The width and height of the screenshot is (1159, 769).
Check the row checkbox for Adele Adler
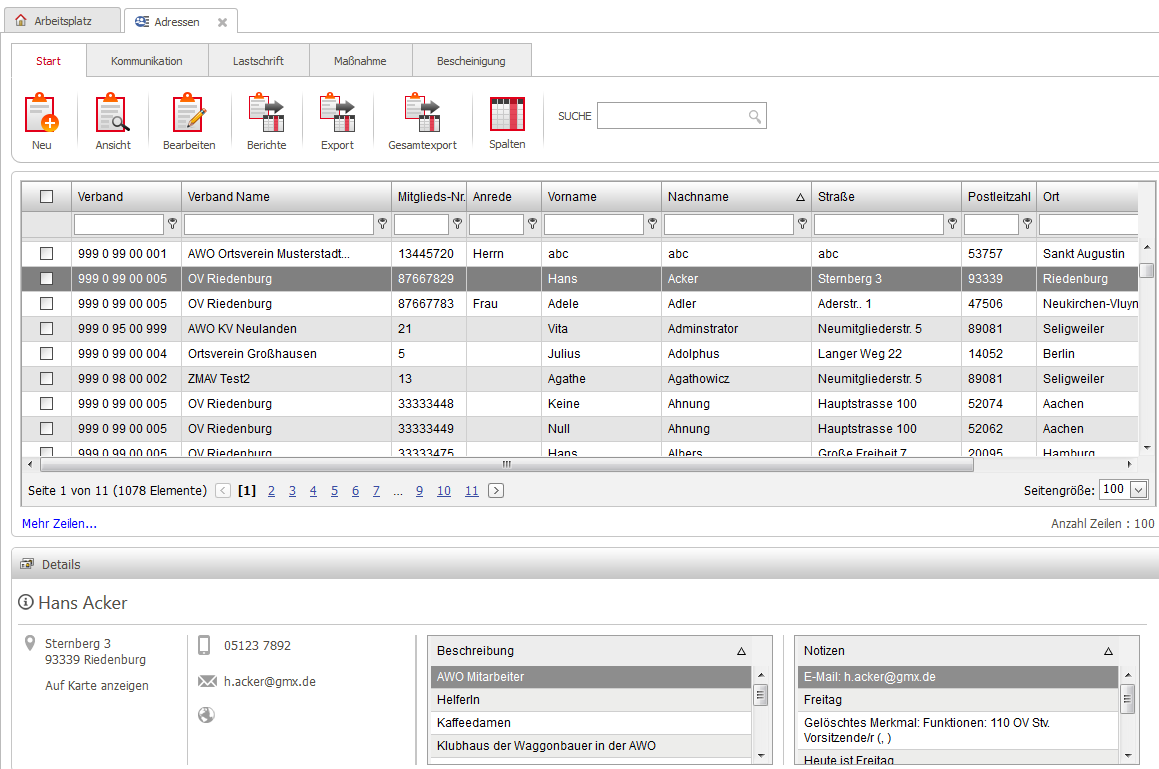[47, 303]
